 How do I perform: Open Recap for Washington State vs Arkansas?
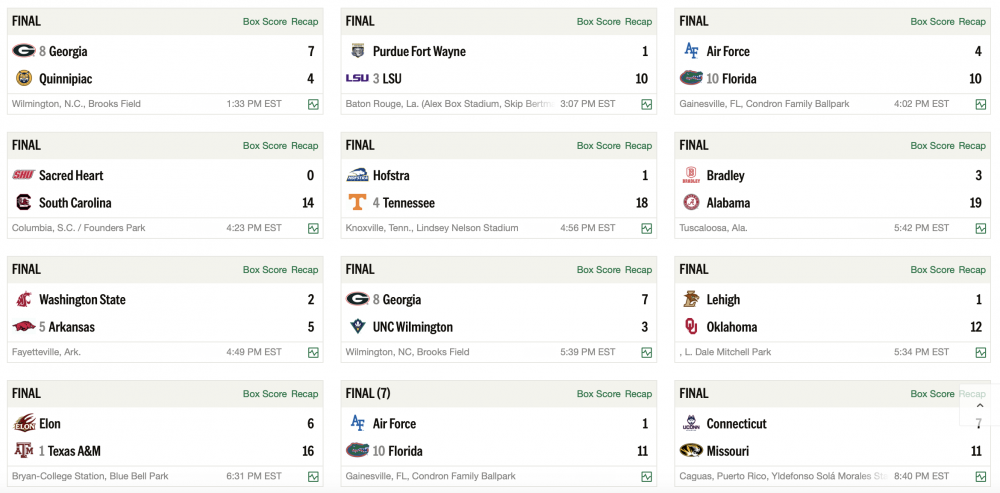pos(304,270)
